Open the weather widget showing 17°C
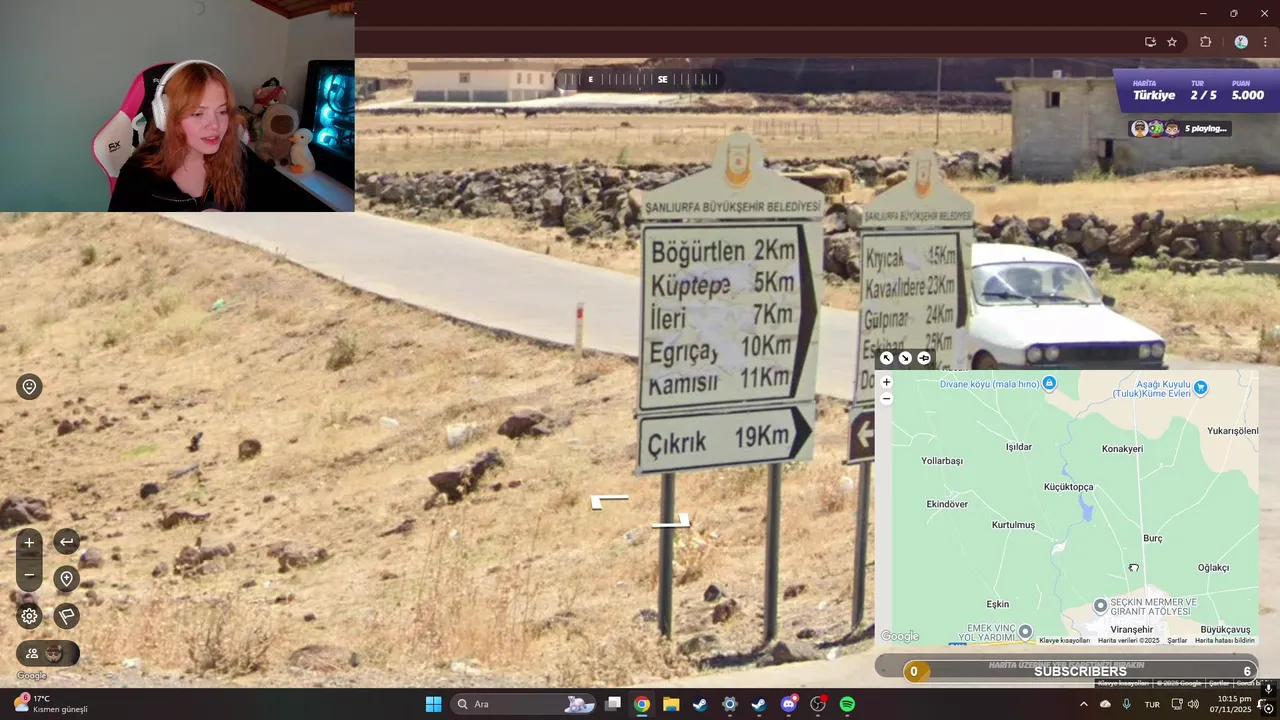 point(51,704)
